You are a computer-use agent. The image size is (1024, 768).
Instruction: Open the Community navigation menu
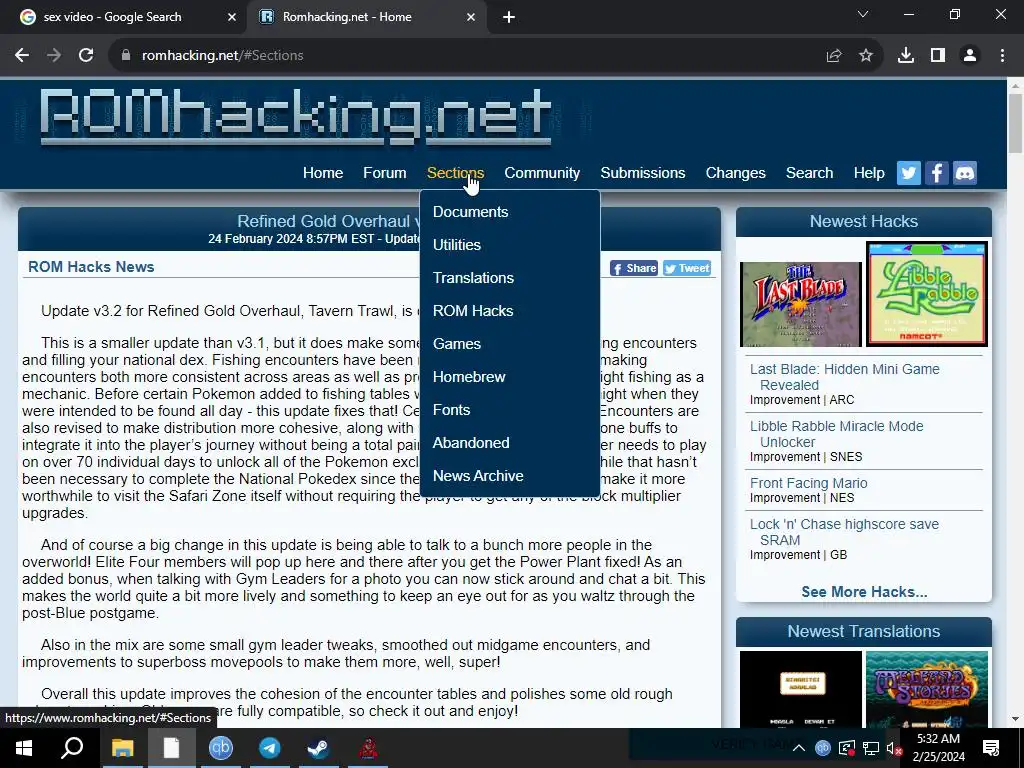click(x=542, y=173)
